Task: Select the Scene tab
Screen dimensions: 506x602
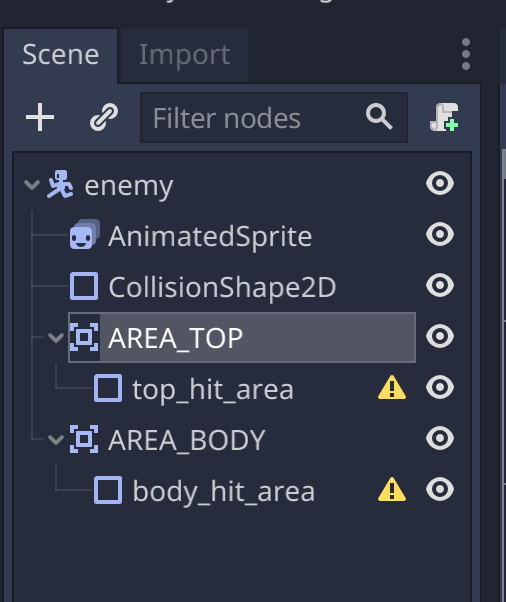Action: (x=61, y=56)
